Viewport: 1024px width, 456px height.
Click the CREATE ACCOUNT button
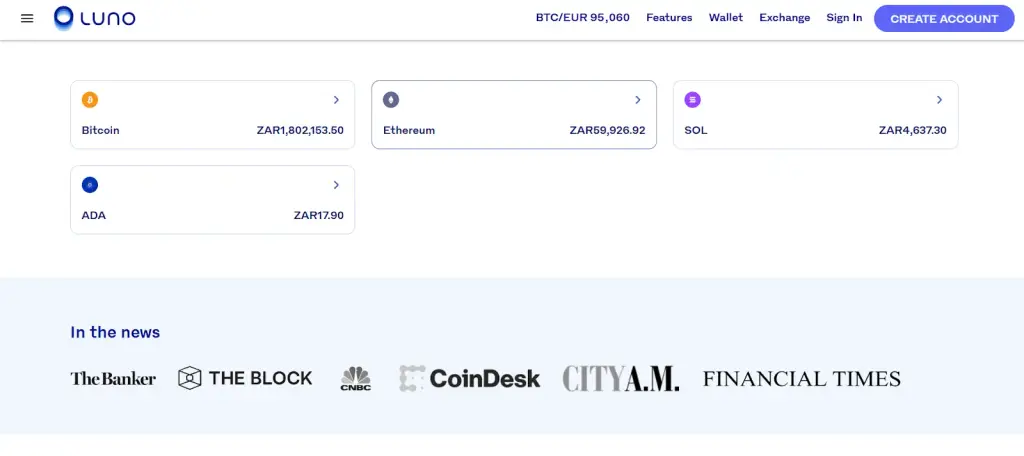click(944, 18)
